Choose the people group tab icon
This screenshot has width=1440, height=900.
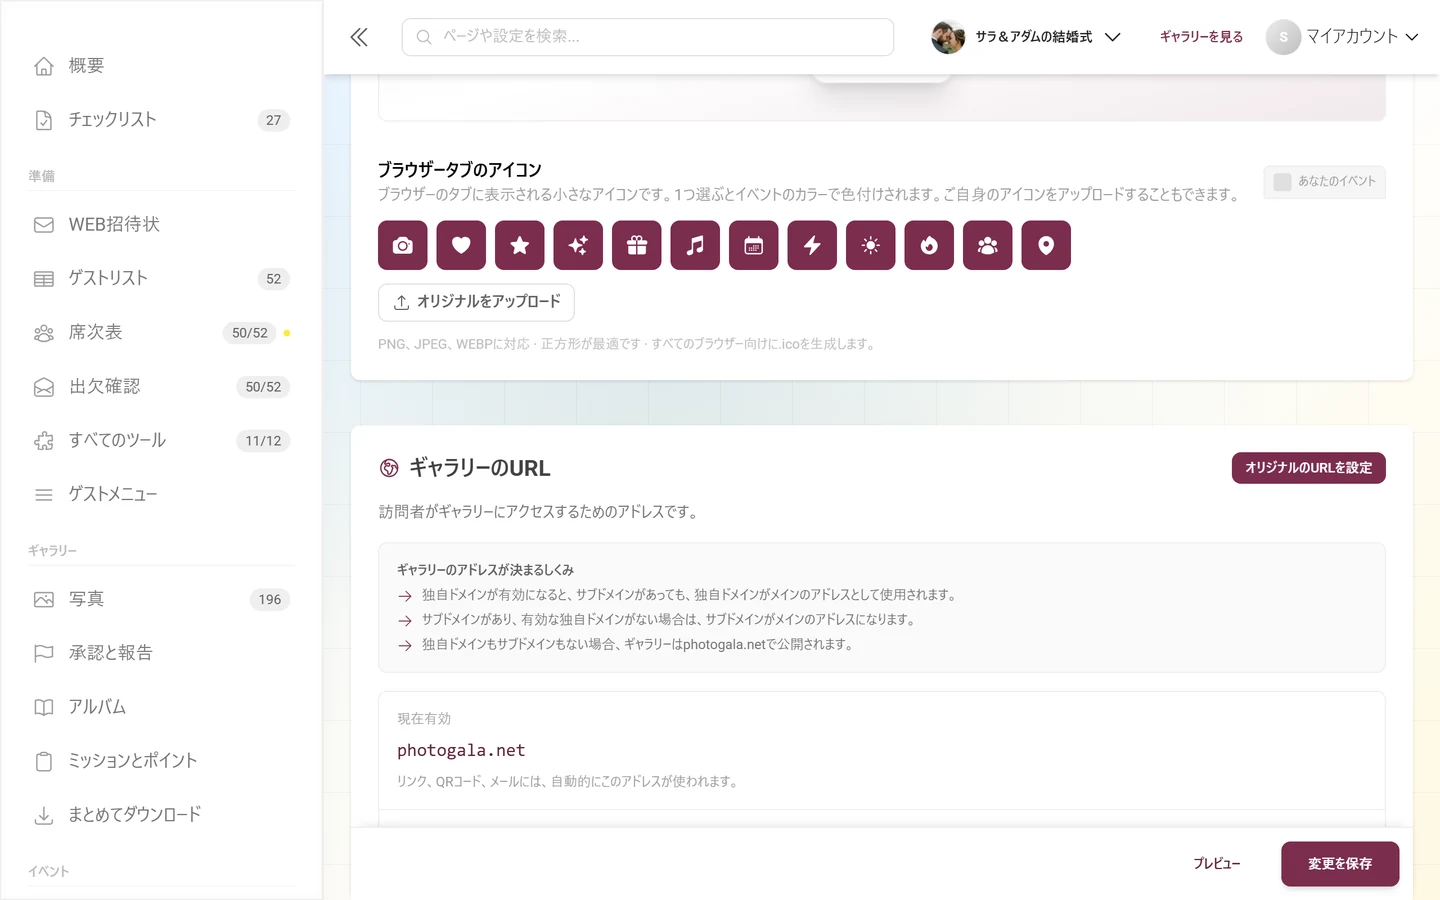click(x=988, y=245)
